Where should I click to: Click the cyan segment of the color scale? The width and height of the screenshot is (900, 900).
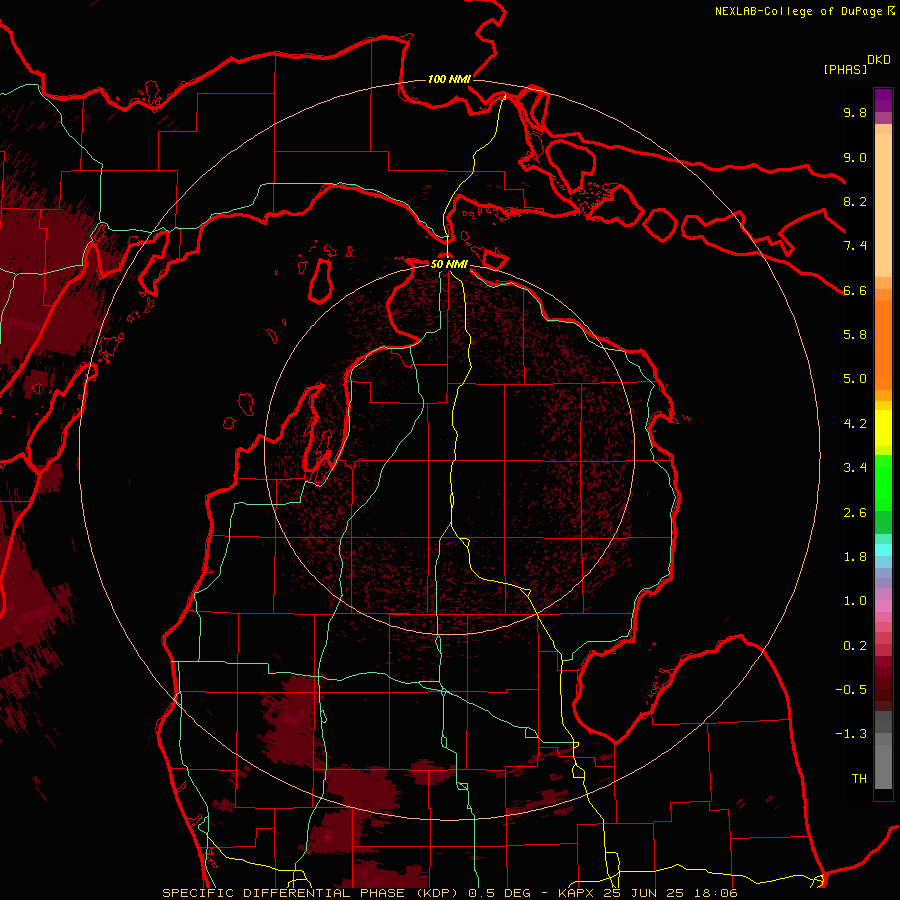[883, 550]
